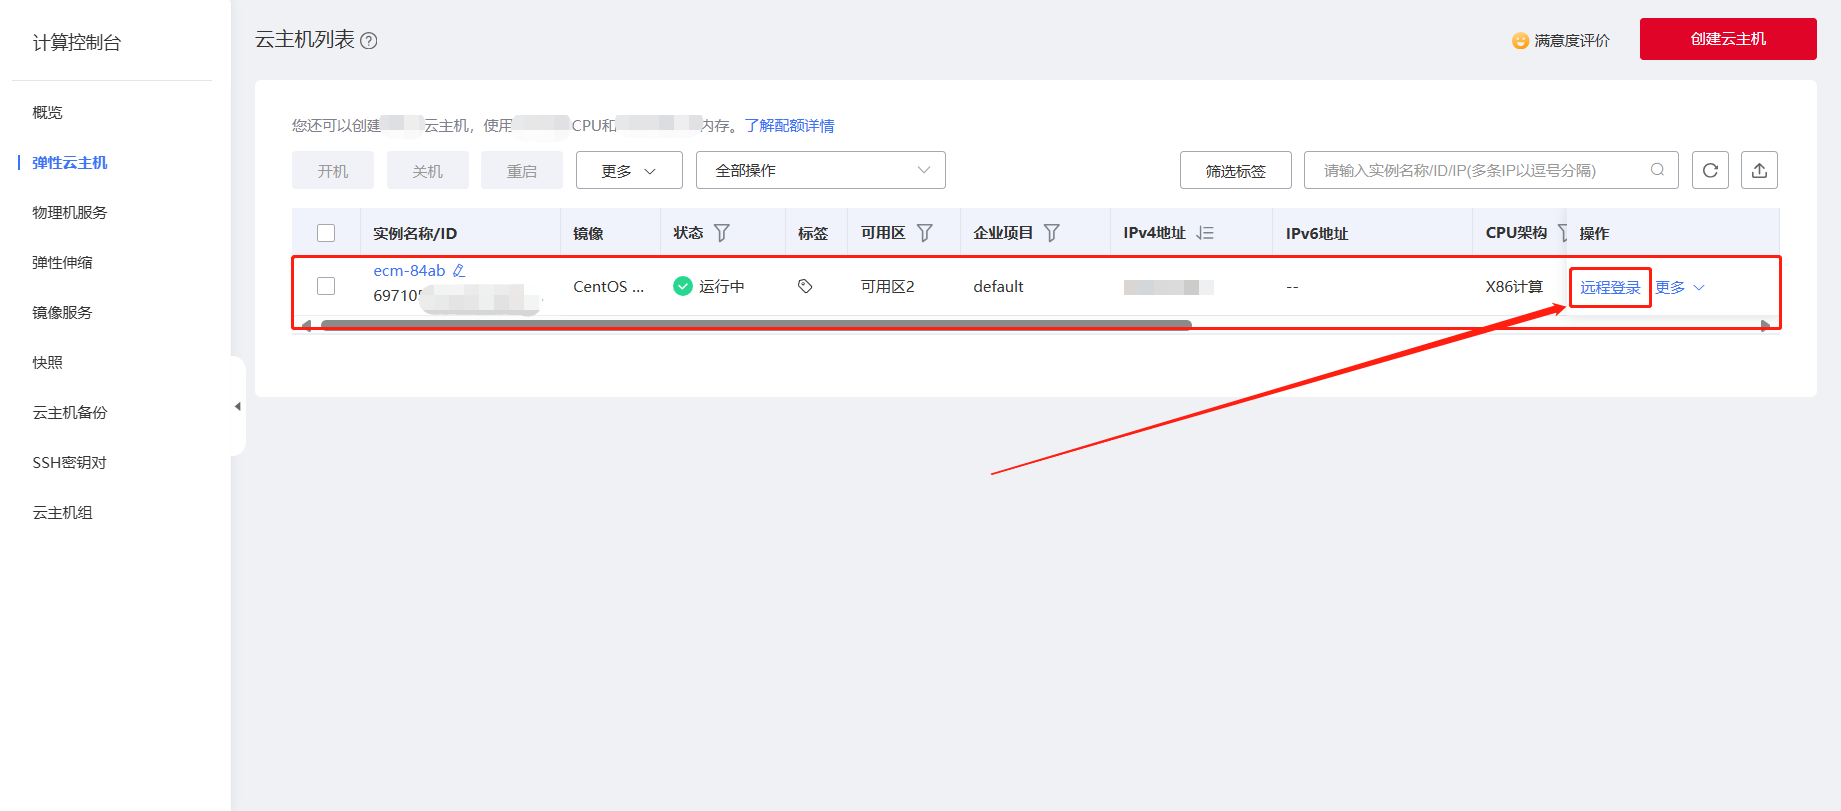
Task: Sort by IPv4地址 column
Action: click(1205, 233)
